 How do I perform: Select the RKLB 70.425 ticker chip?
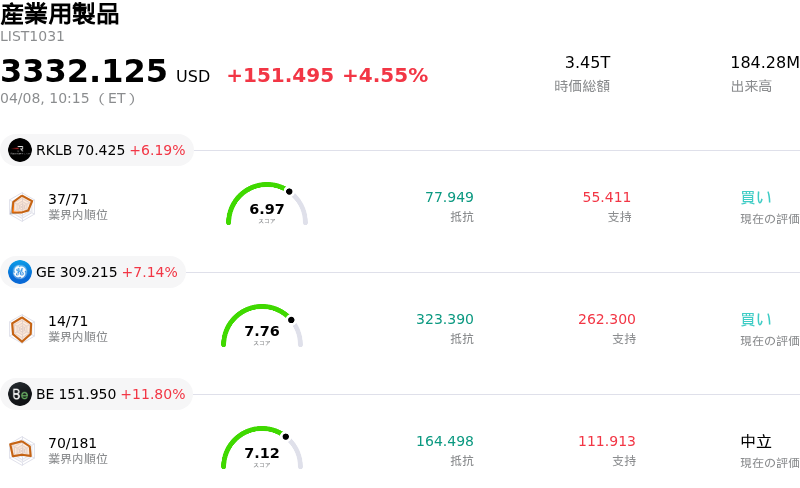click(97, 150)
